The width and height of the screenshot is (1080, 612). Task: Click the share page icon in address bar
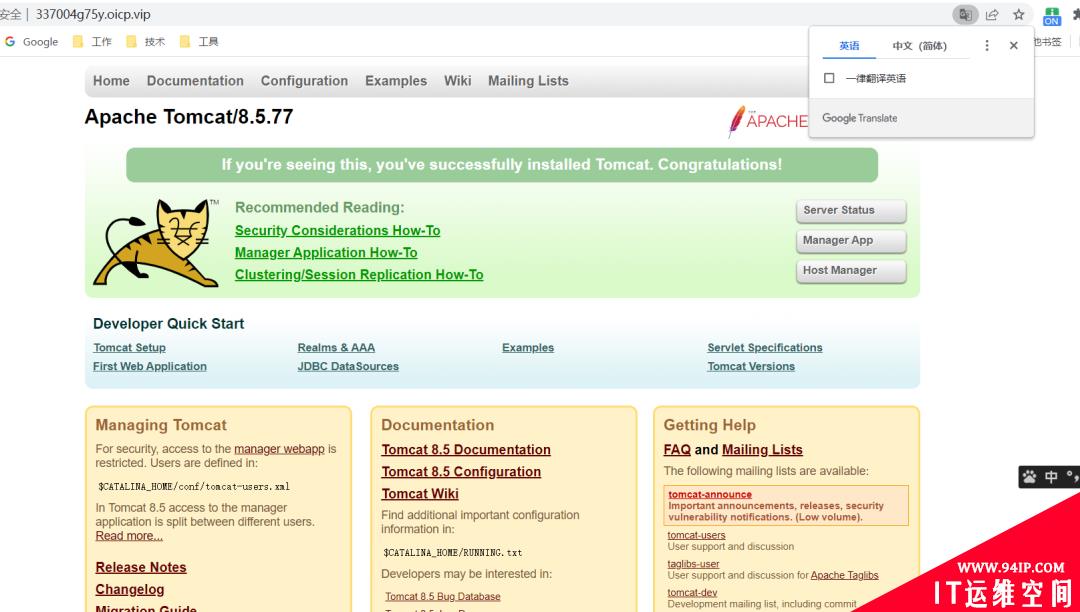[x=992, y=14]
